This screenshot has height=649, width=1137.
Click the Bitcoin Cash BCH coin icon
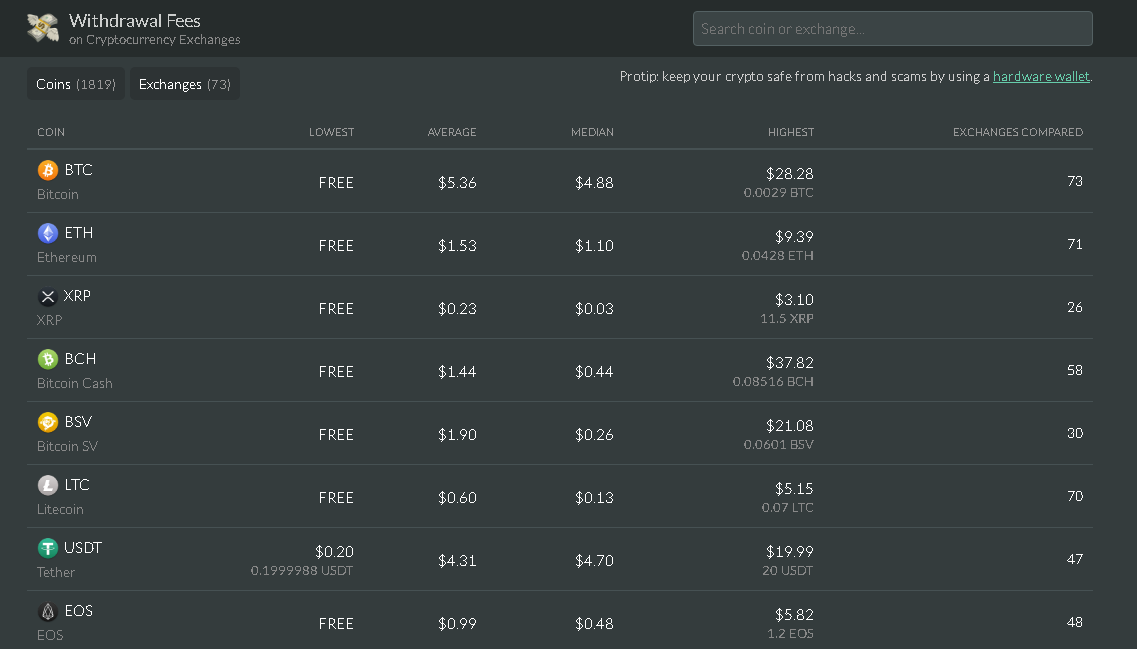(48, 359)
